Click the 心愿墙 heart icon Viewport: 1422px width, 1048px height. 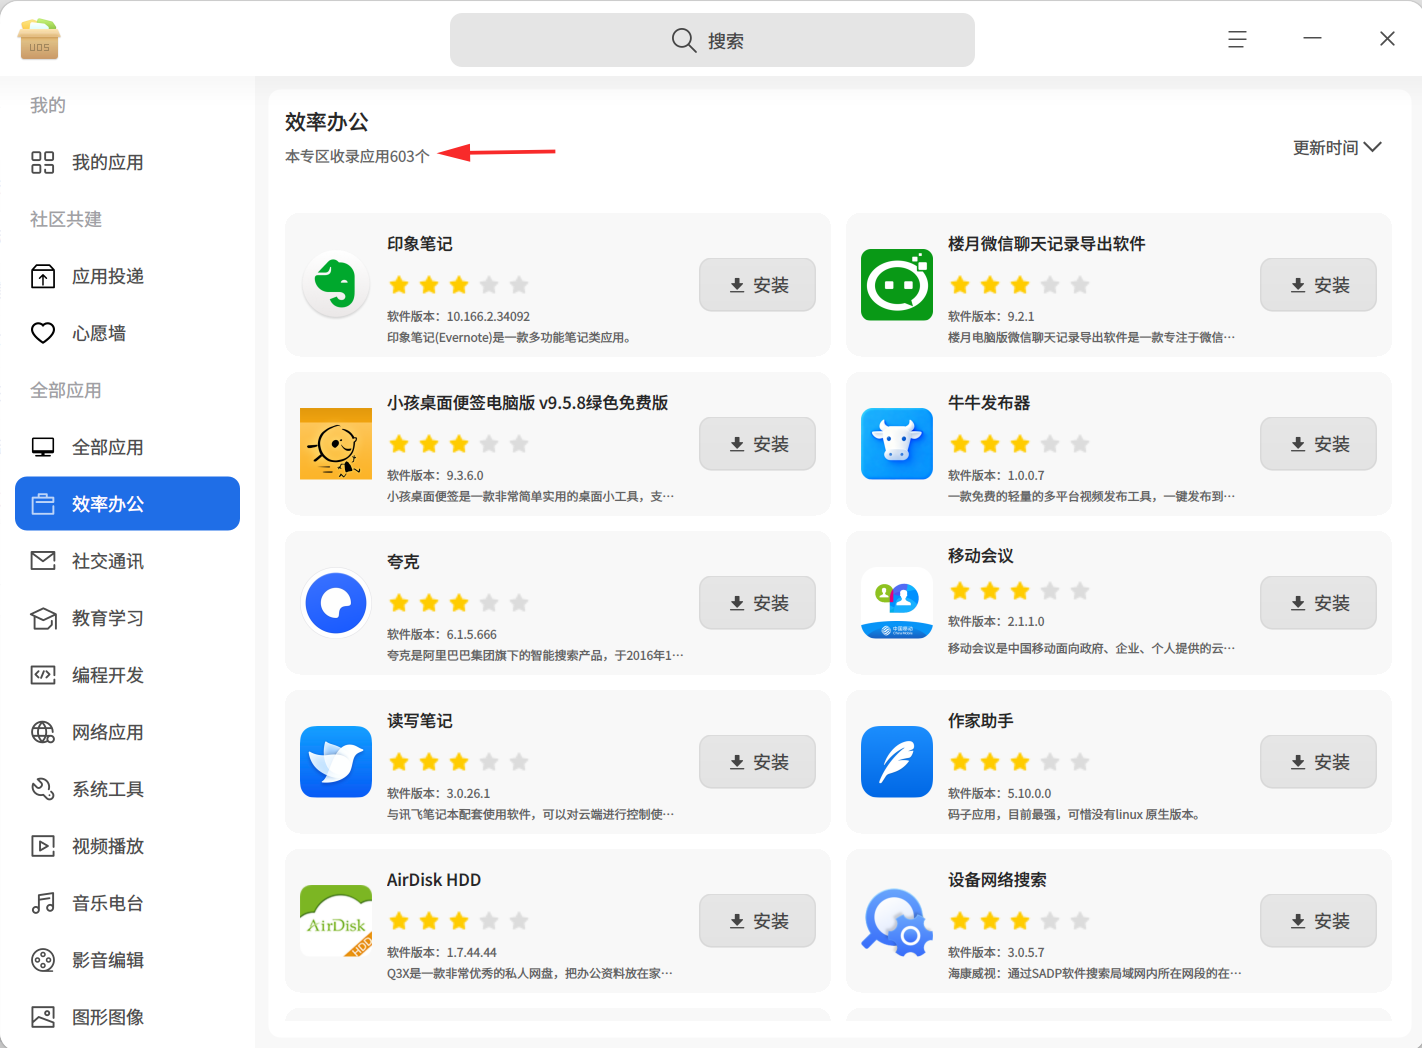point(43,333)
